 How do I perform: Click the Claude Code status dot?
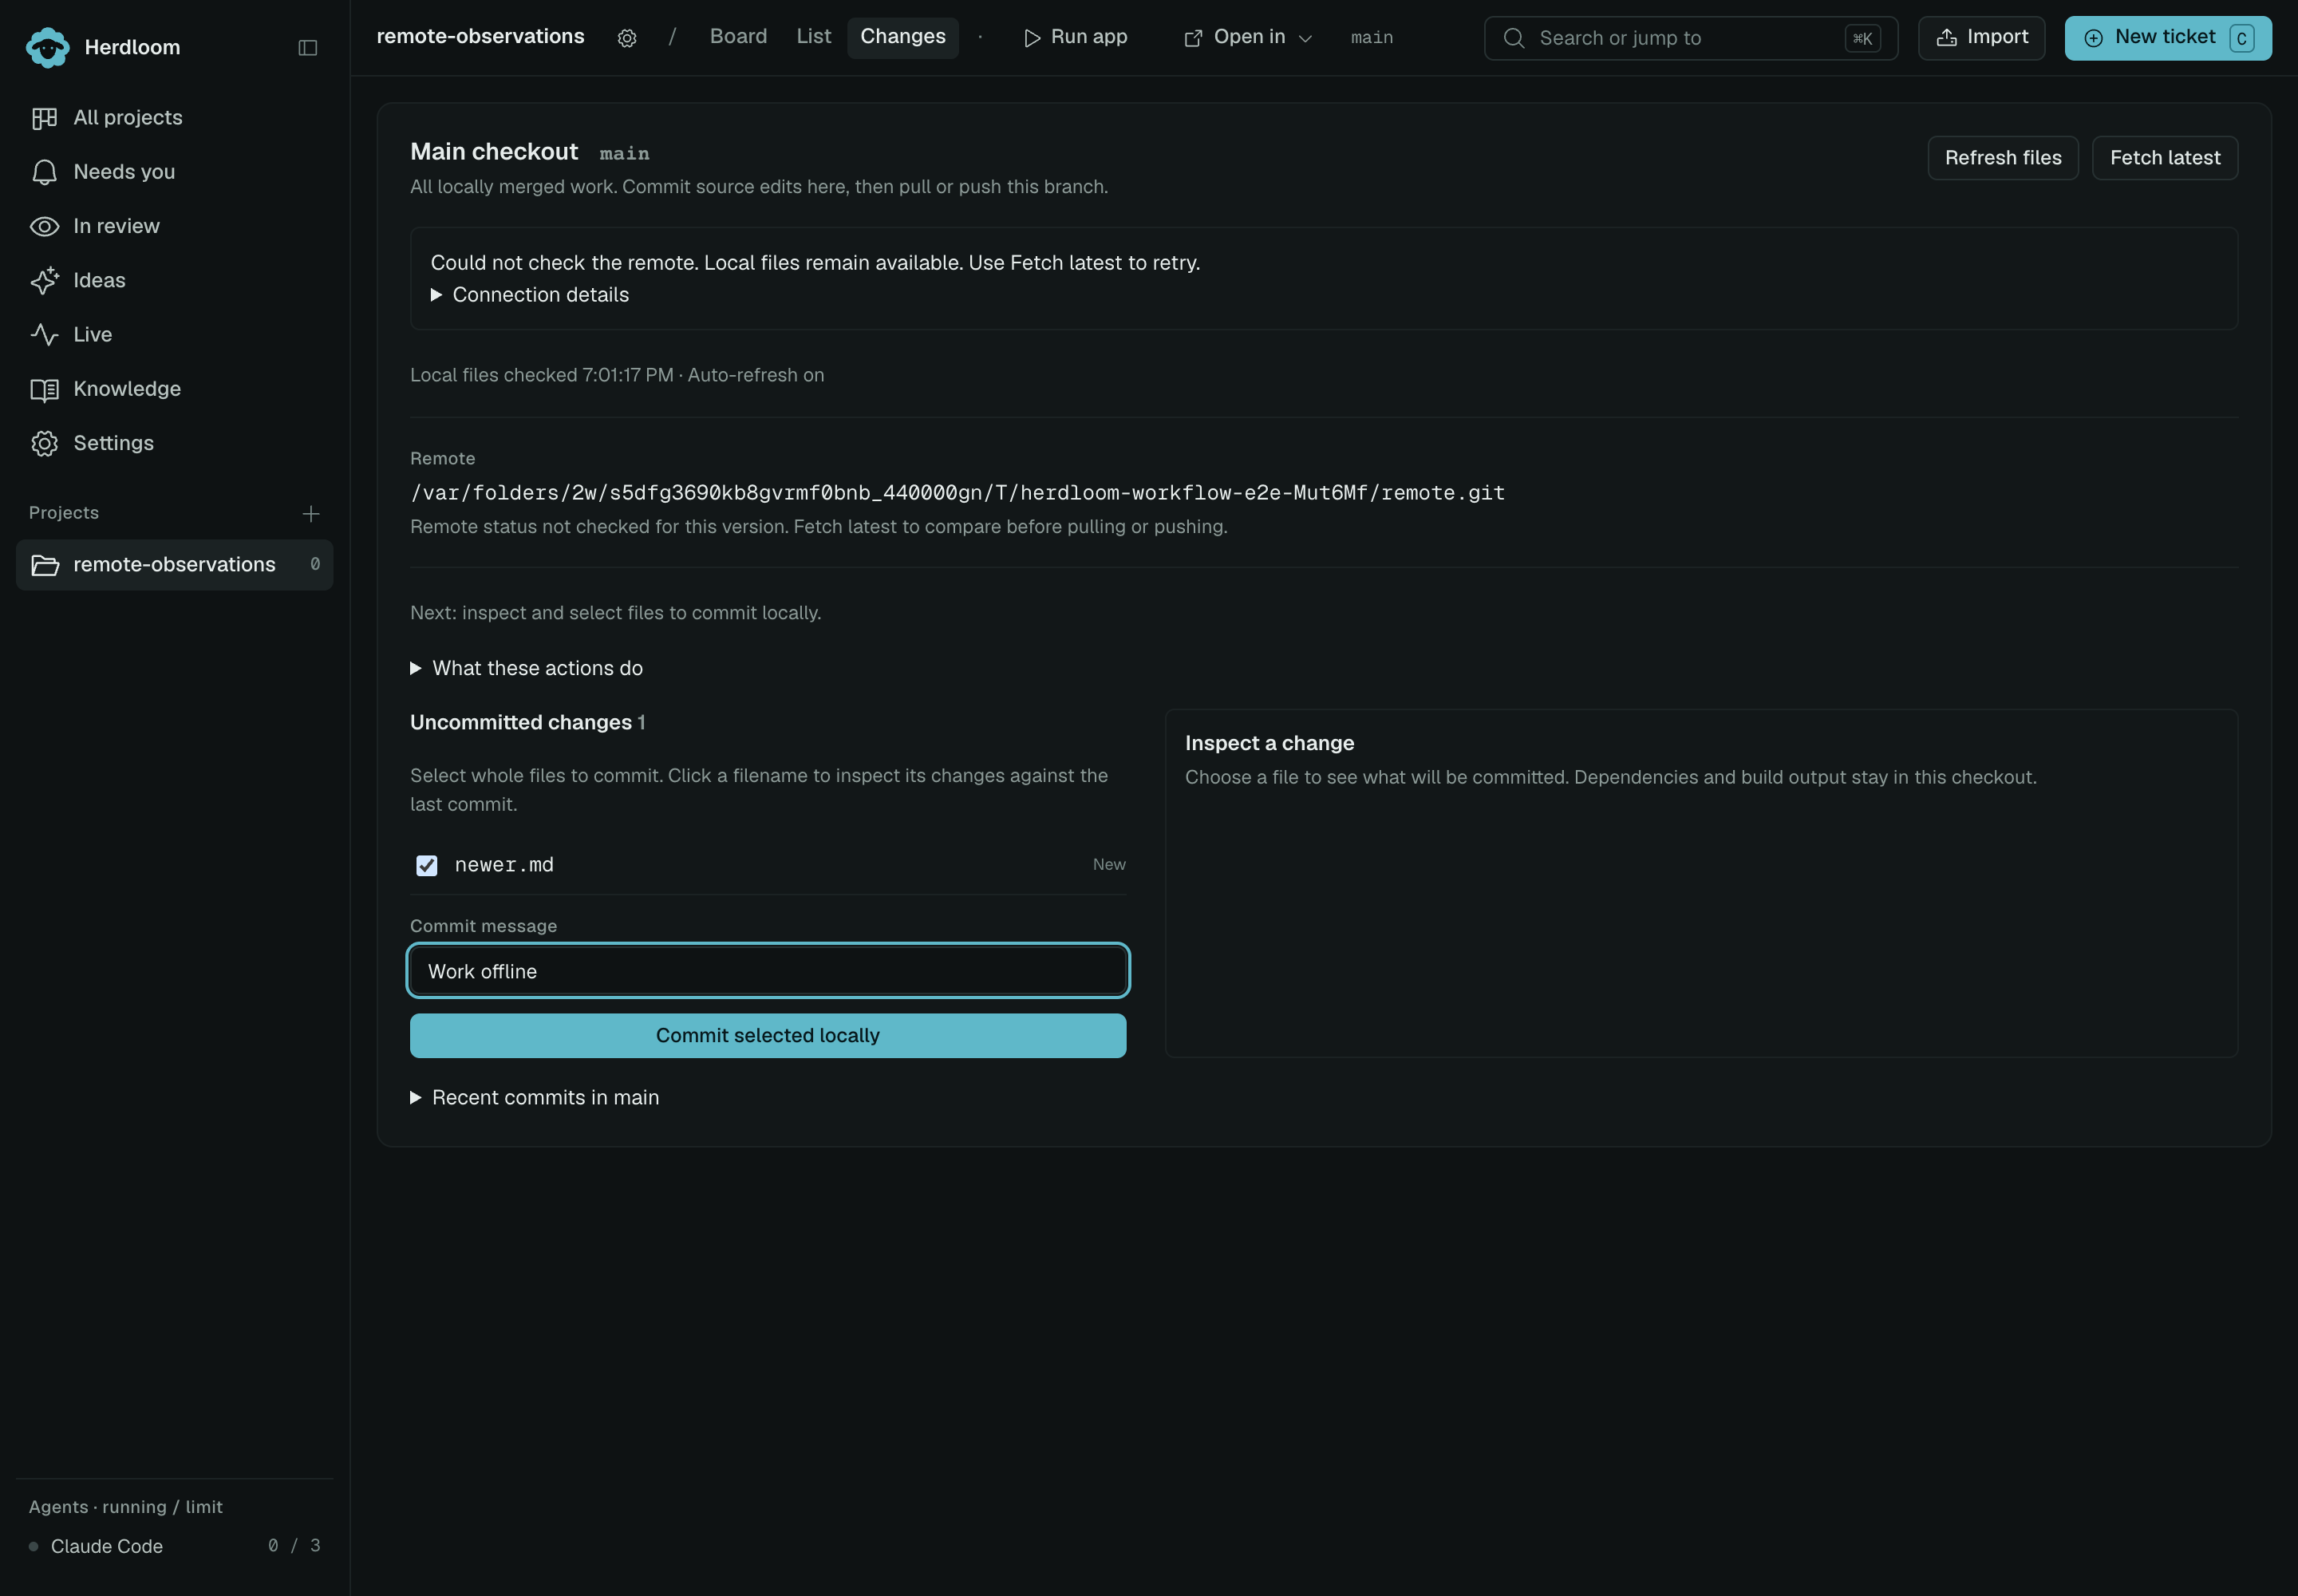click(34, 1546)
